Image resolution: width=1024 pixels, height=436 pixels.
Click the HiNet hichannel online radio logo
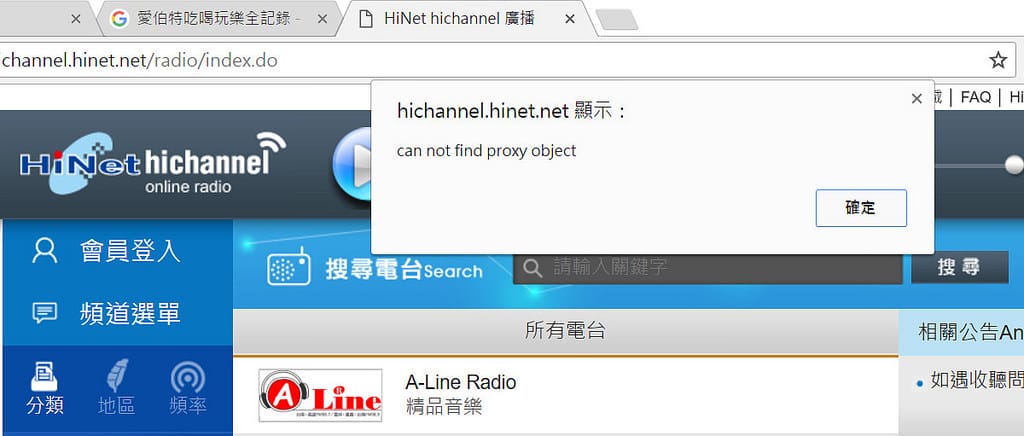click(x=153, y=163)
